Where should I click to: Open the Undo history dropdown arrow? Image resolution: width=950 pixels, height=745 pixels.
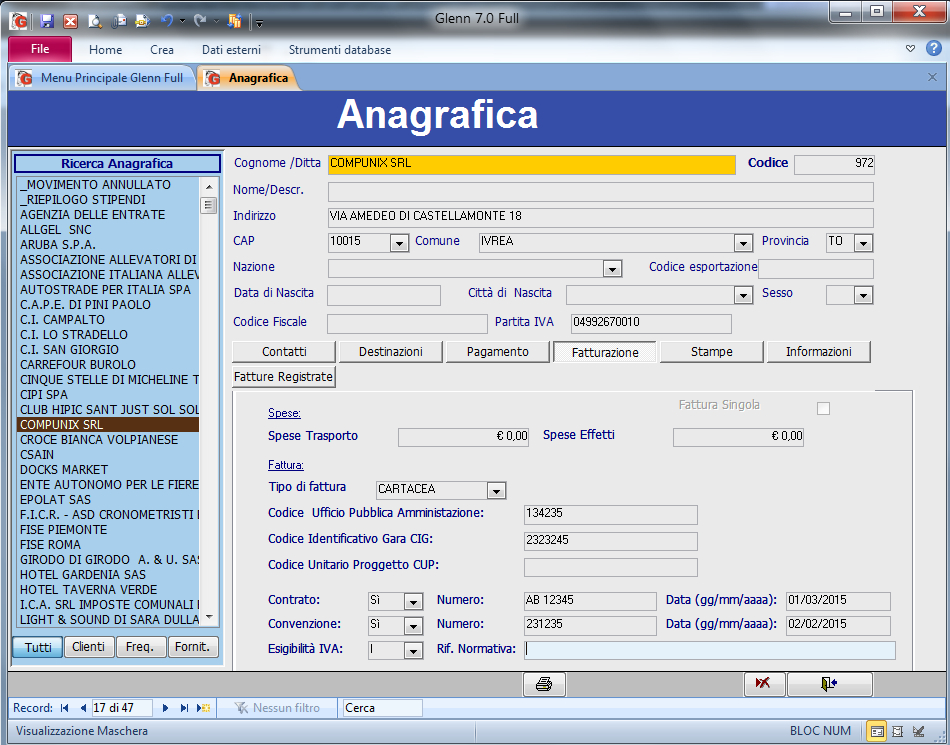click(182, 22)
